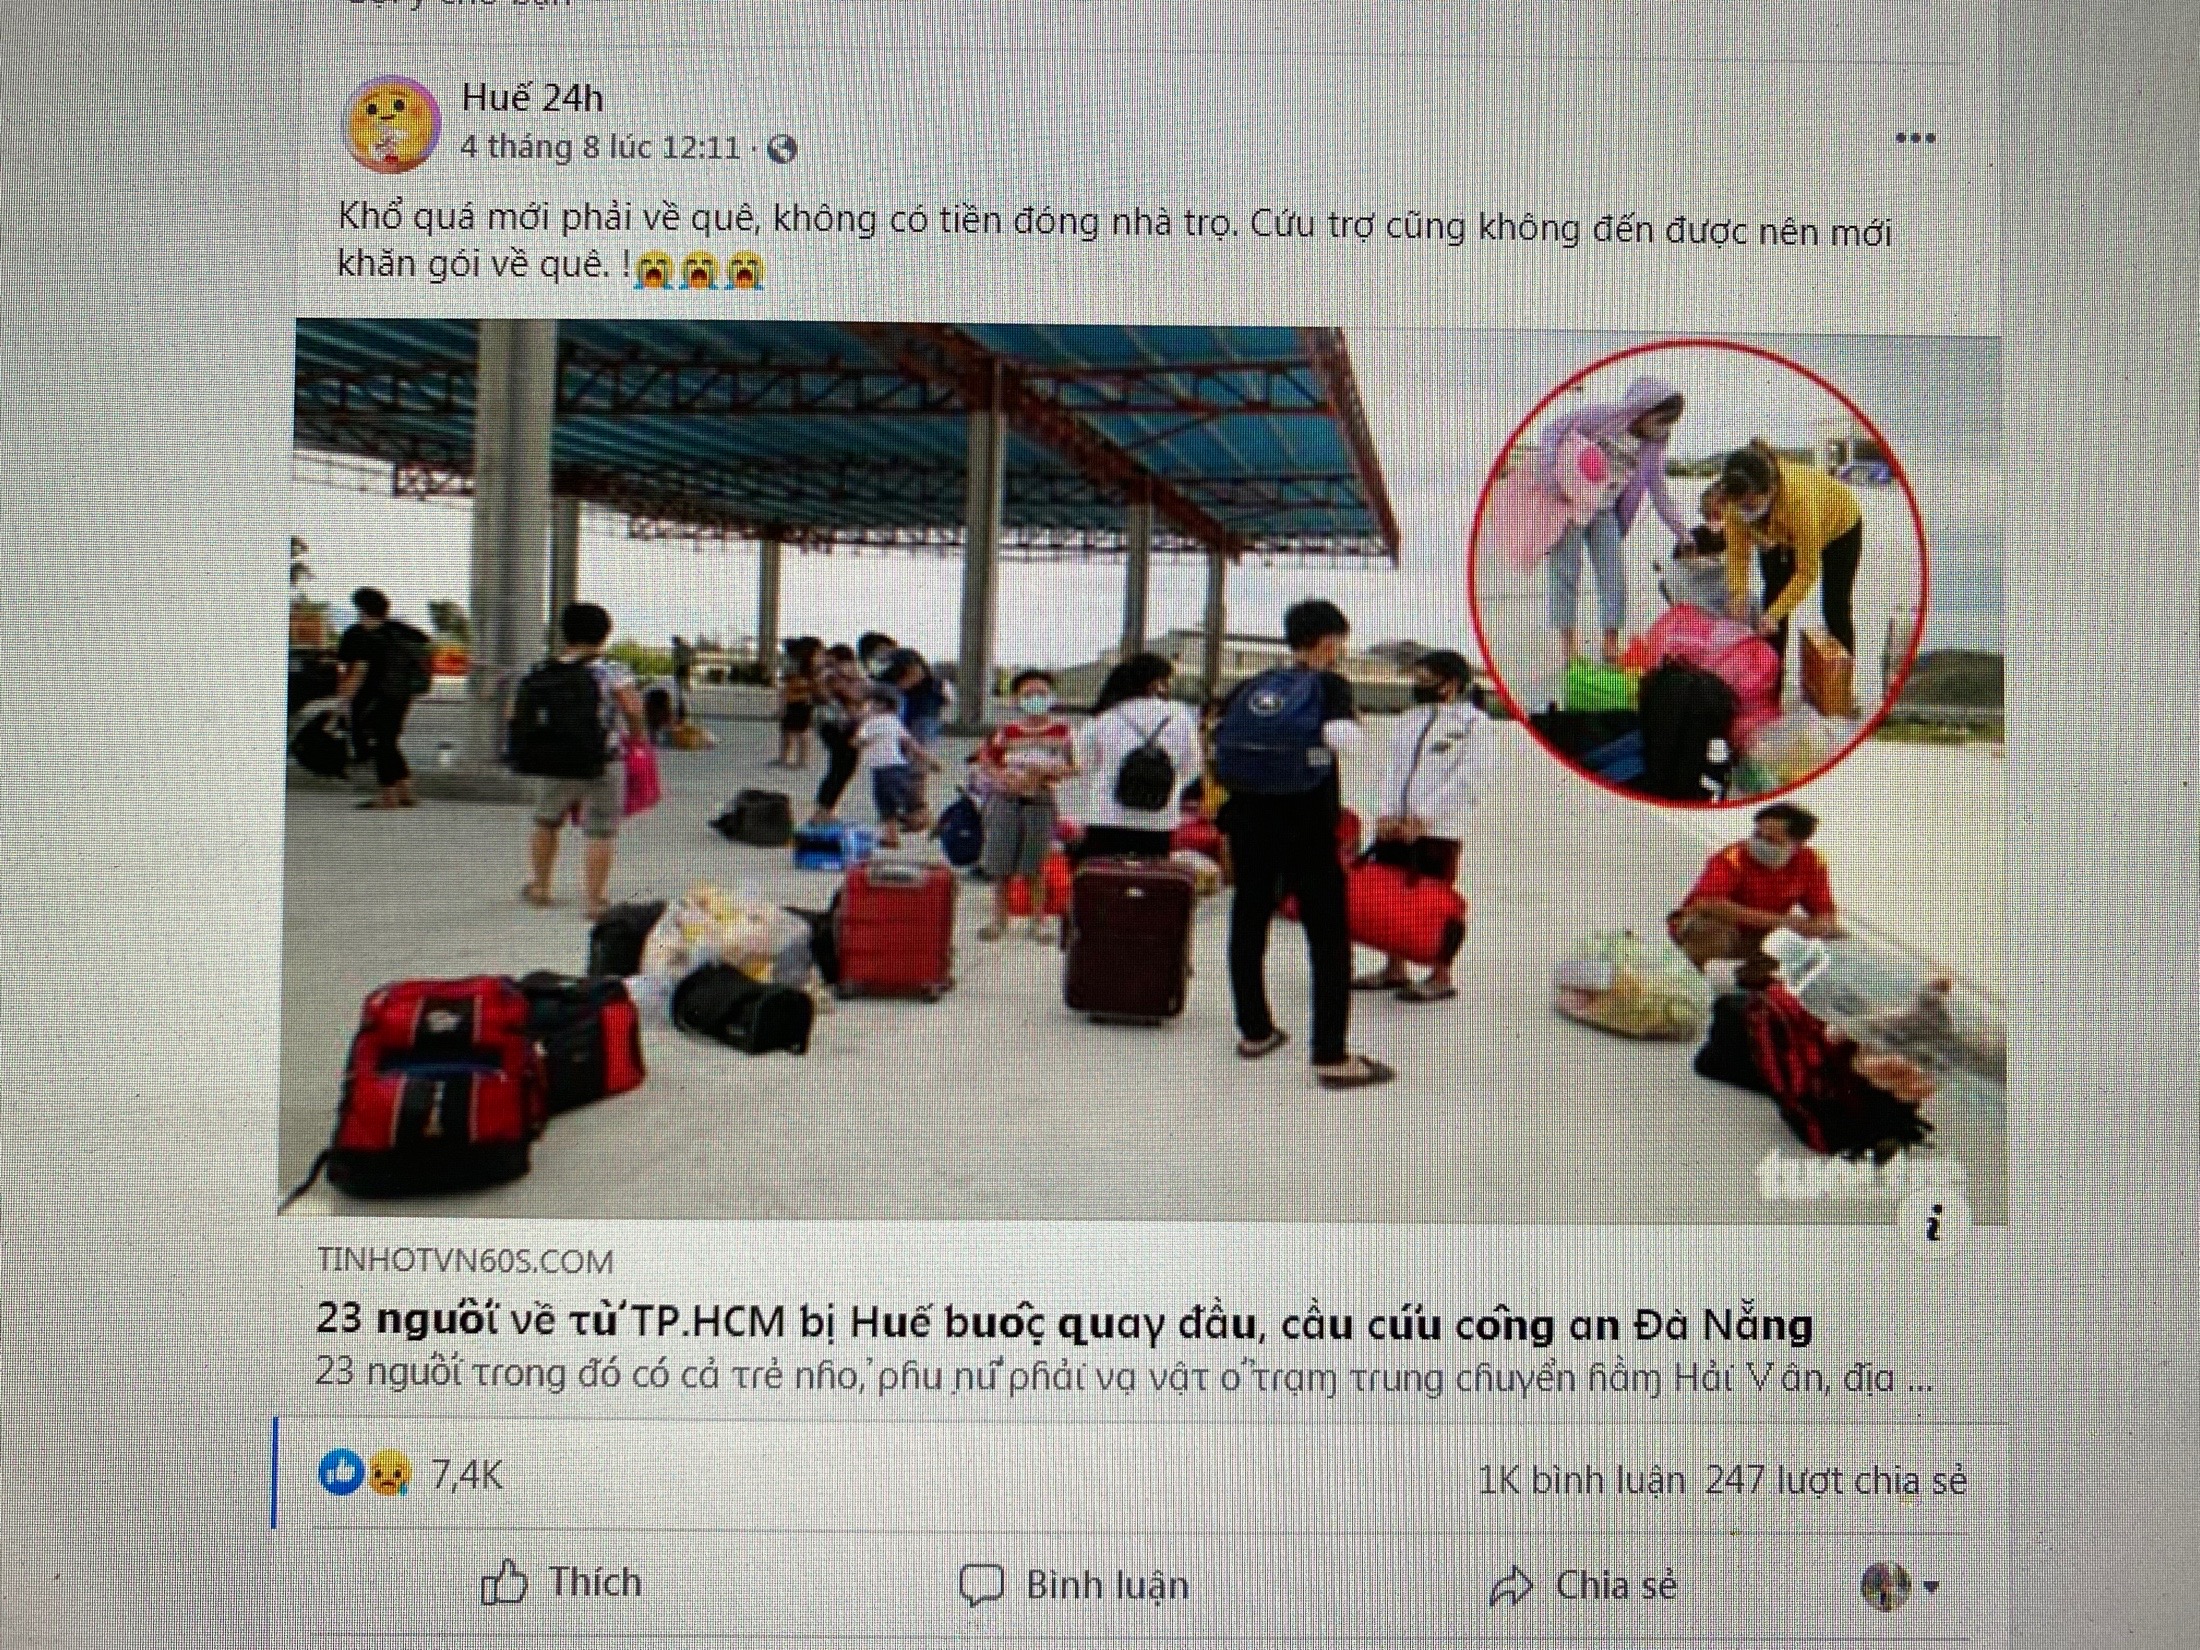The image size is (2200, 1650).
Task: Open the three-dot post options menu
Action: [x=1915, y=138]
